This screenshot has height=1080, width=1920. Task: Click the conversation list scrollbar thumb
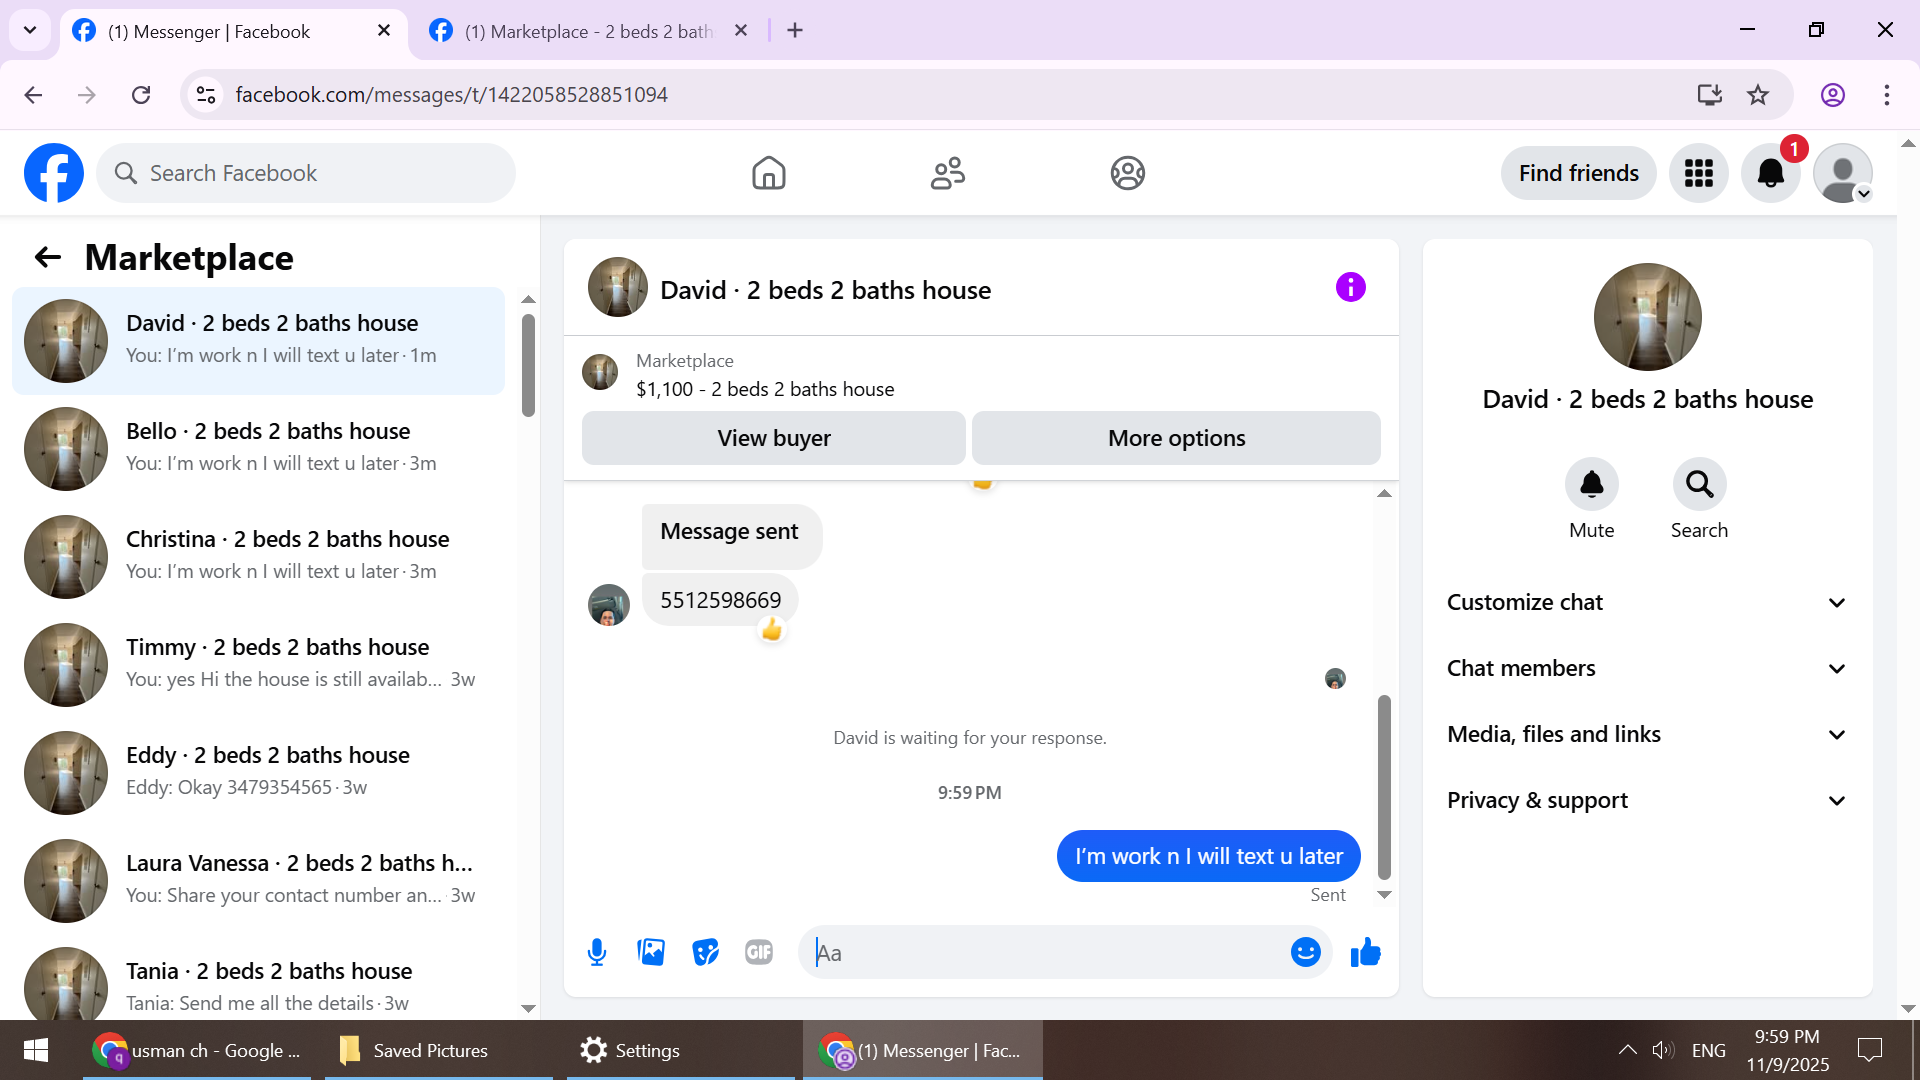coord(528,365)
